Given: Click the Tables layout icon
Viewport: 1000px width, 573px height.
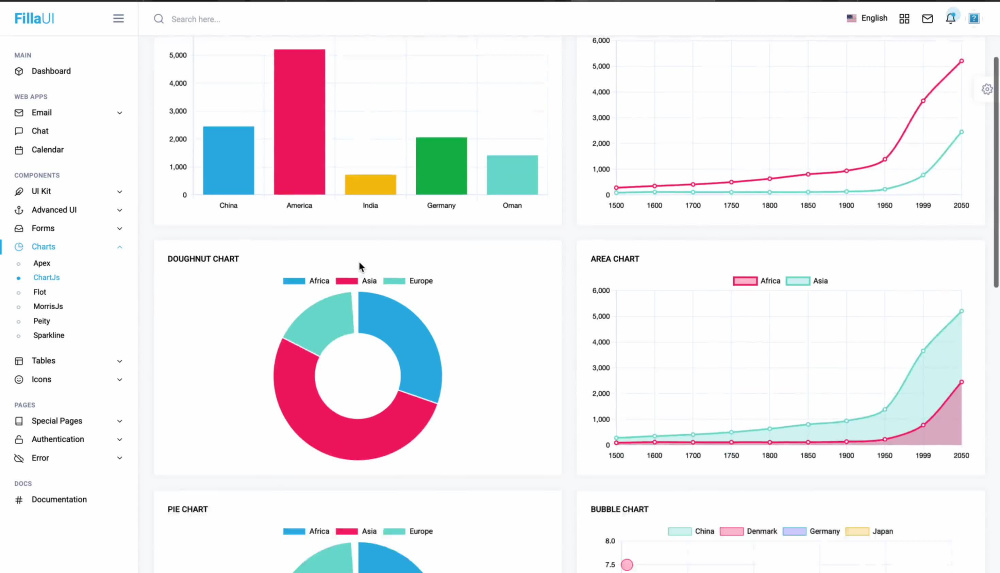Looking at the screenshot, I should [x=18, y=361].
